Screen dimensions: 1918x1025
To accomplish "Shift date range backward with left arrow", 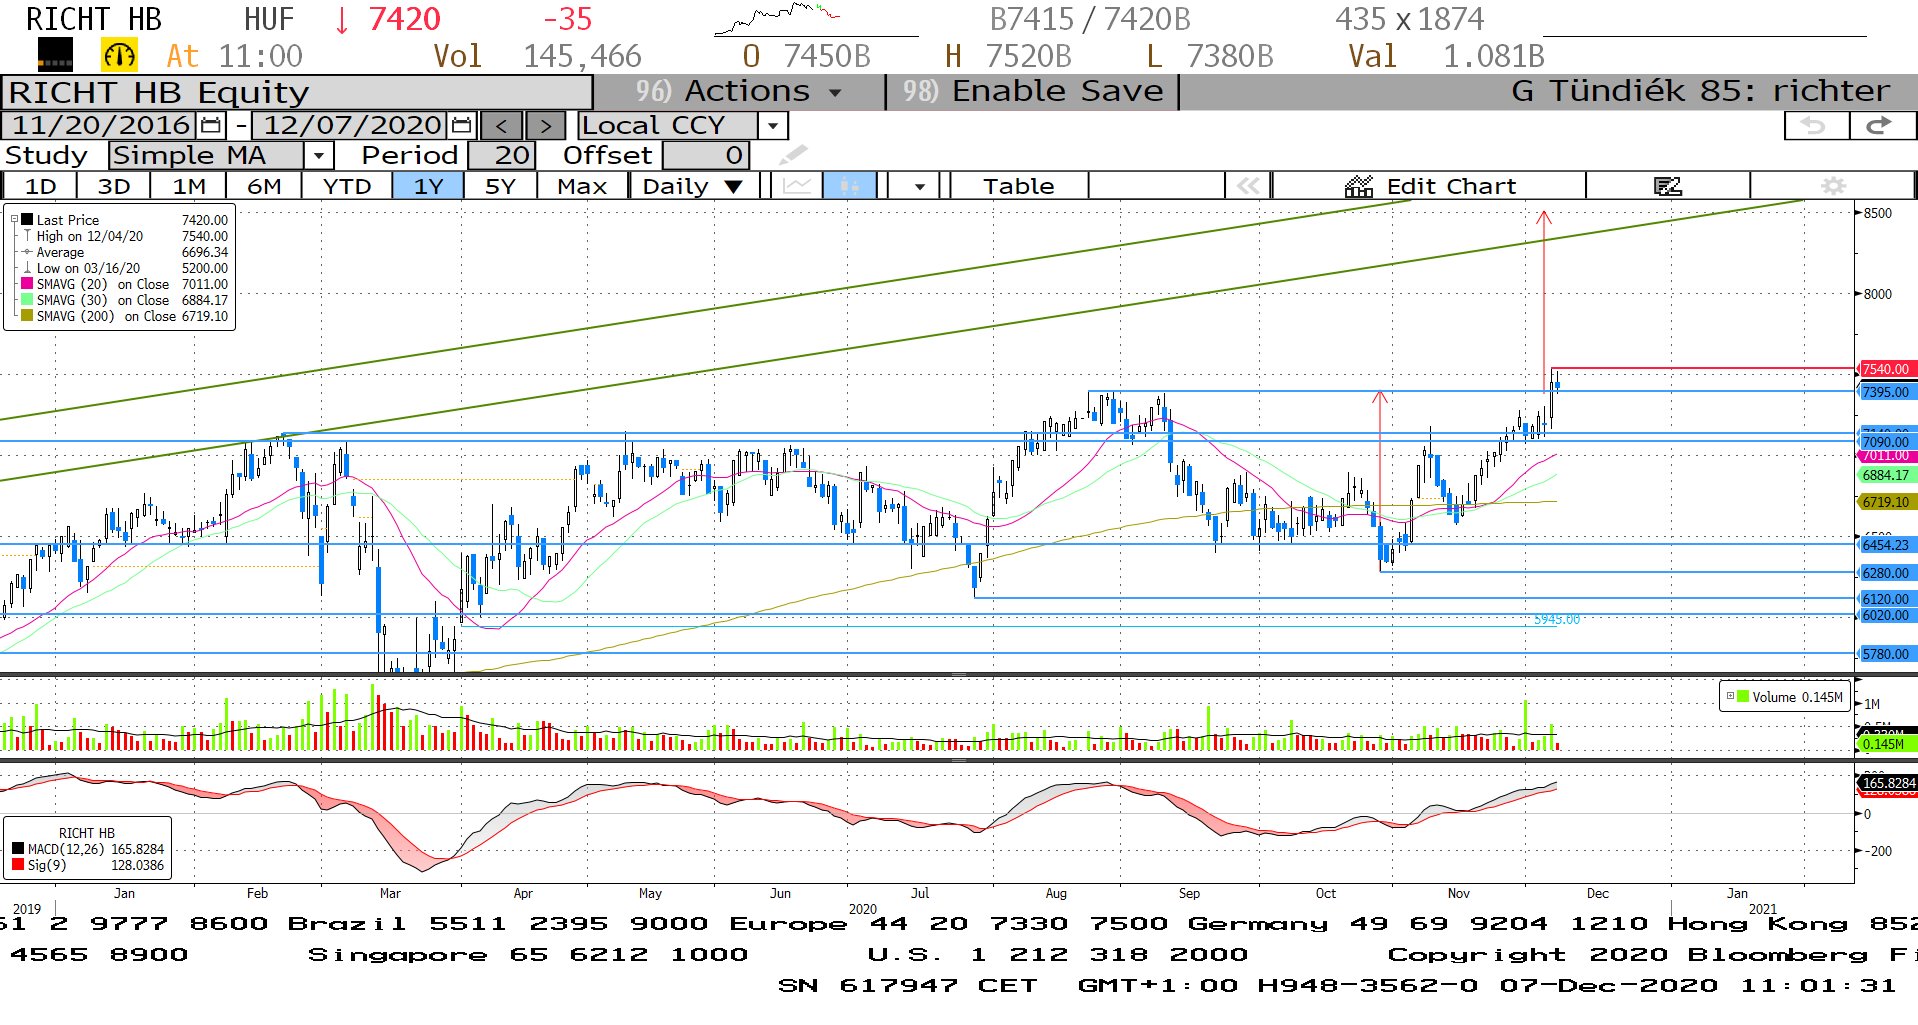I will [502, 126].
